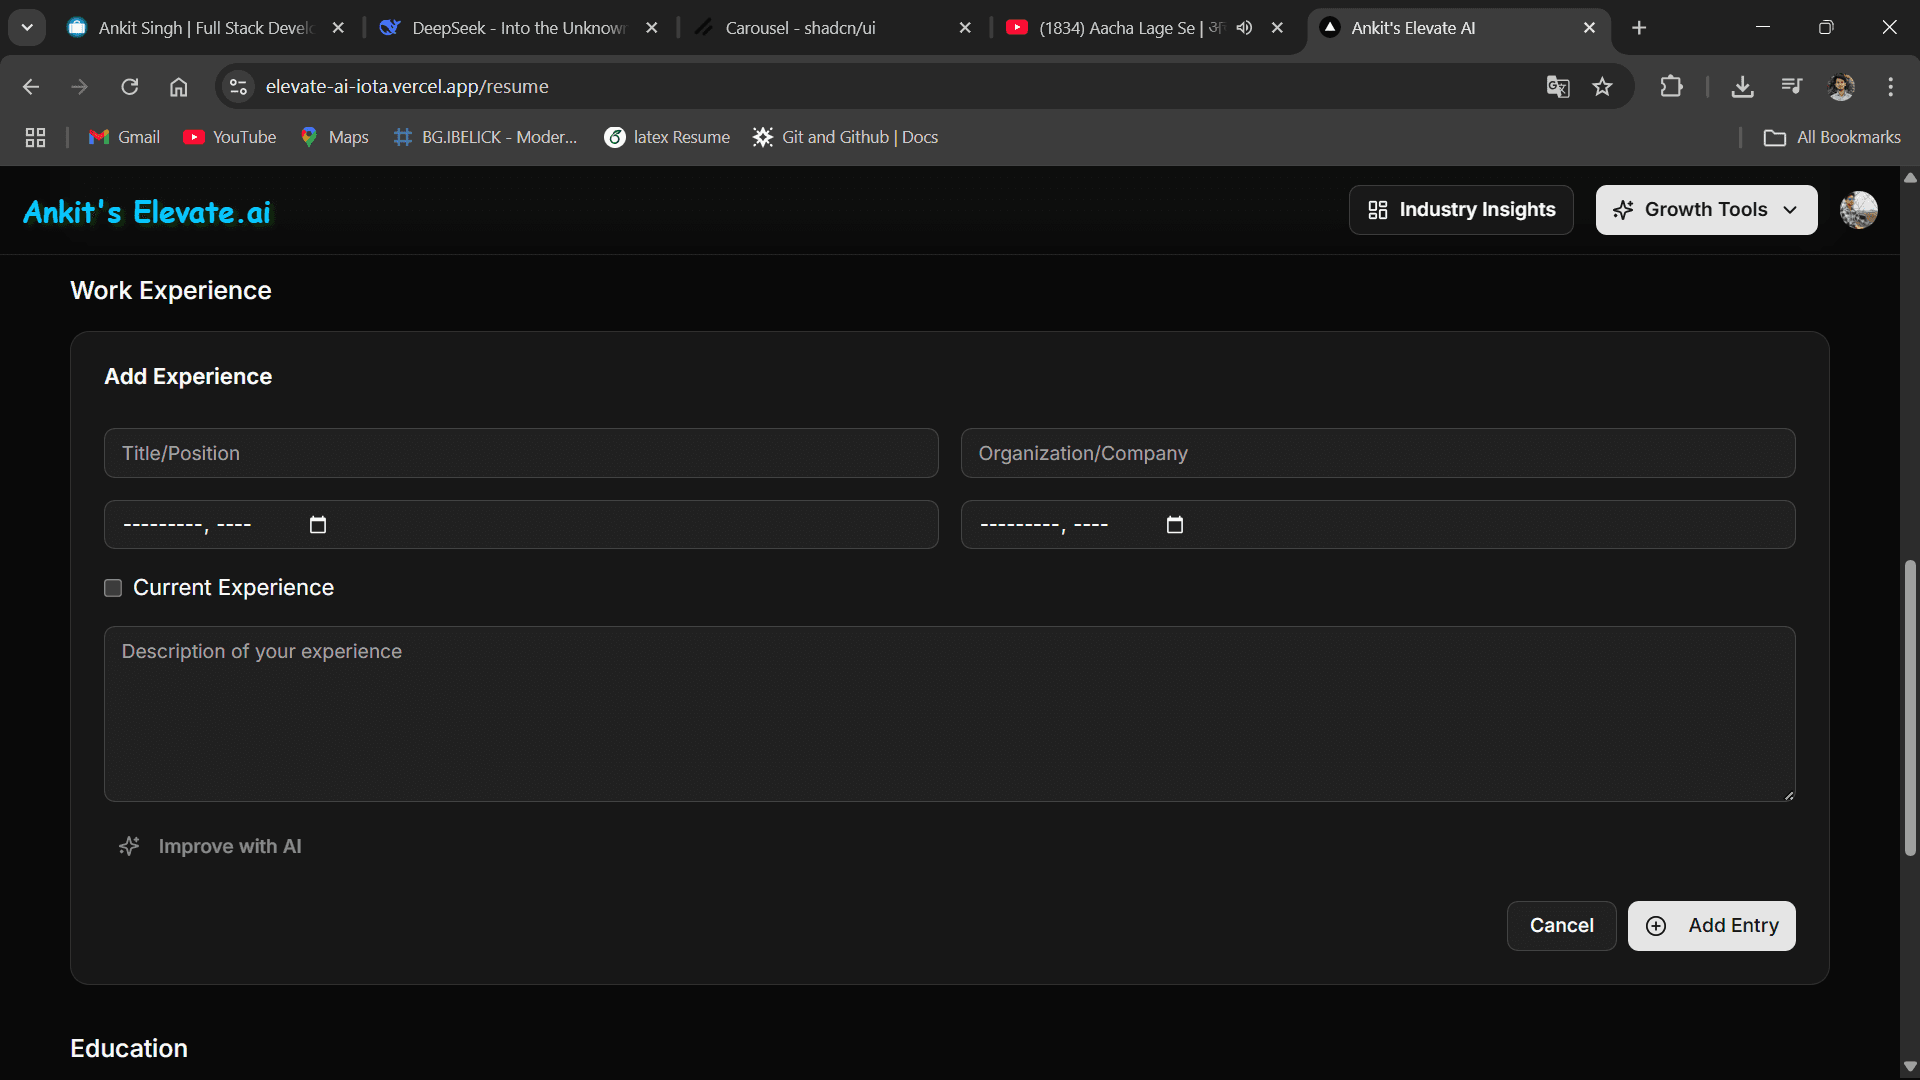Screen dimensions: 1920x1080
Task: Switch to Ankit Singh Full Stack Developer tab
Action: [205, 28]
